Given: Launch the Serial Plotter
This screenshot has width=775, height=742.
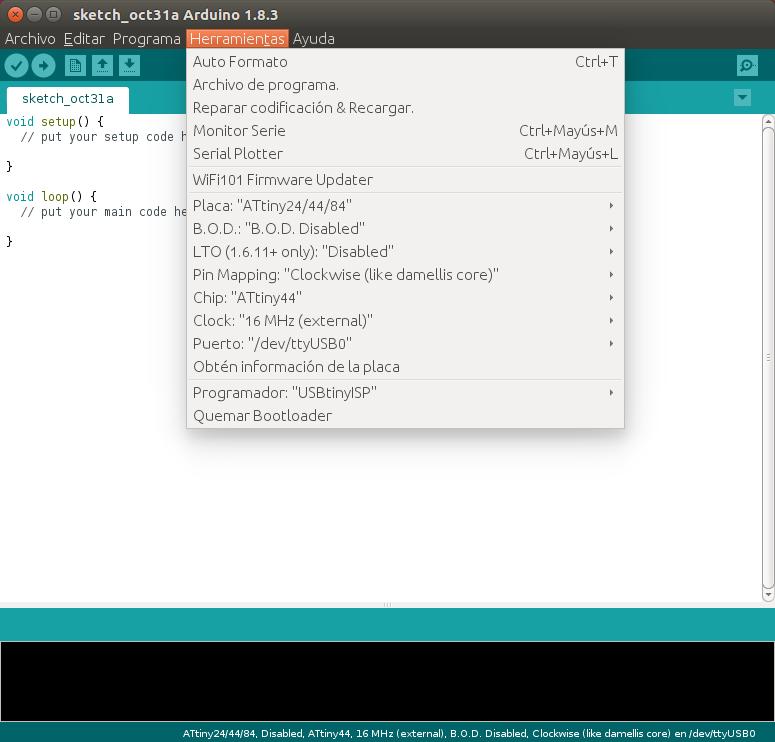Looking at the screenshot, I should pos(405,154).
